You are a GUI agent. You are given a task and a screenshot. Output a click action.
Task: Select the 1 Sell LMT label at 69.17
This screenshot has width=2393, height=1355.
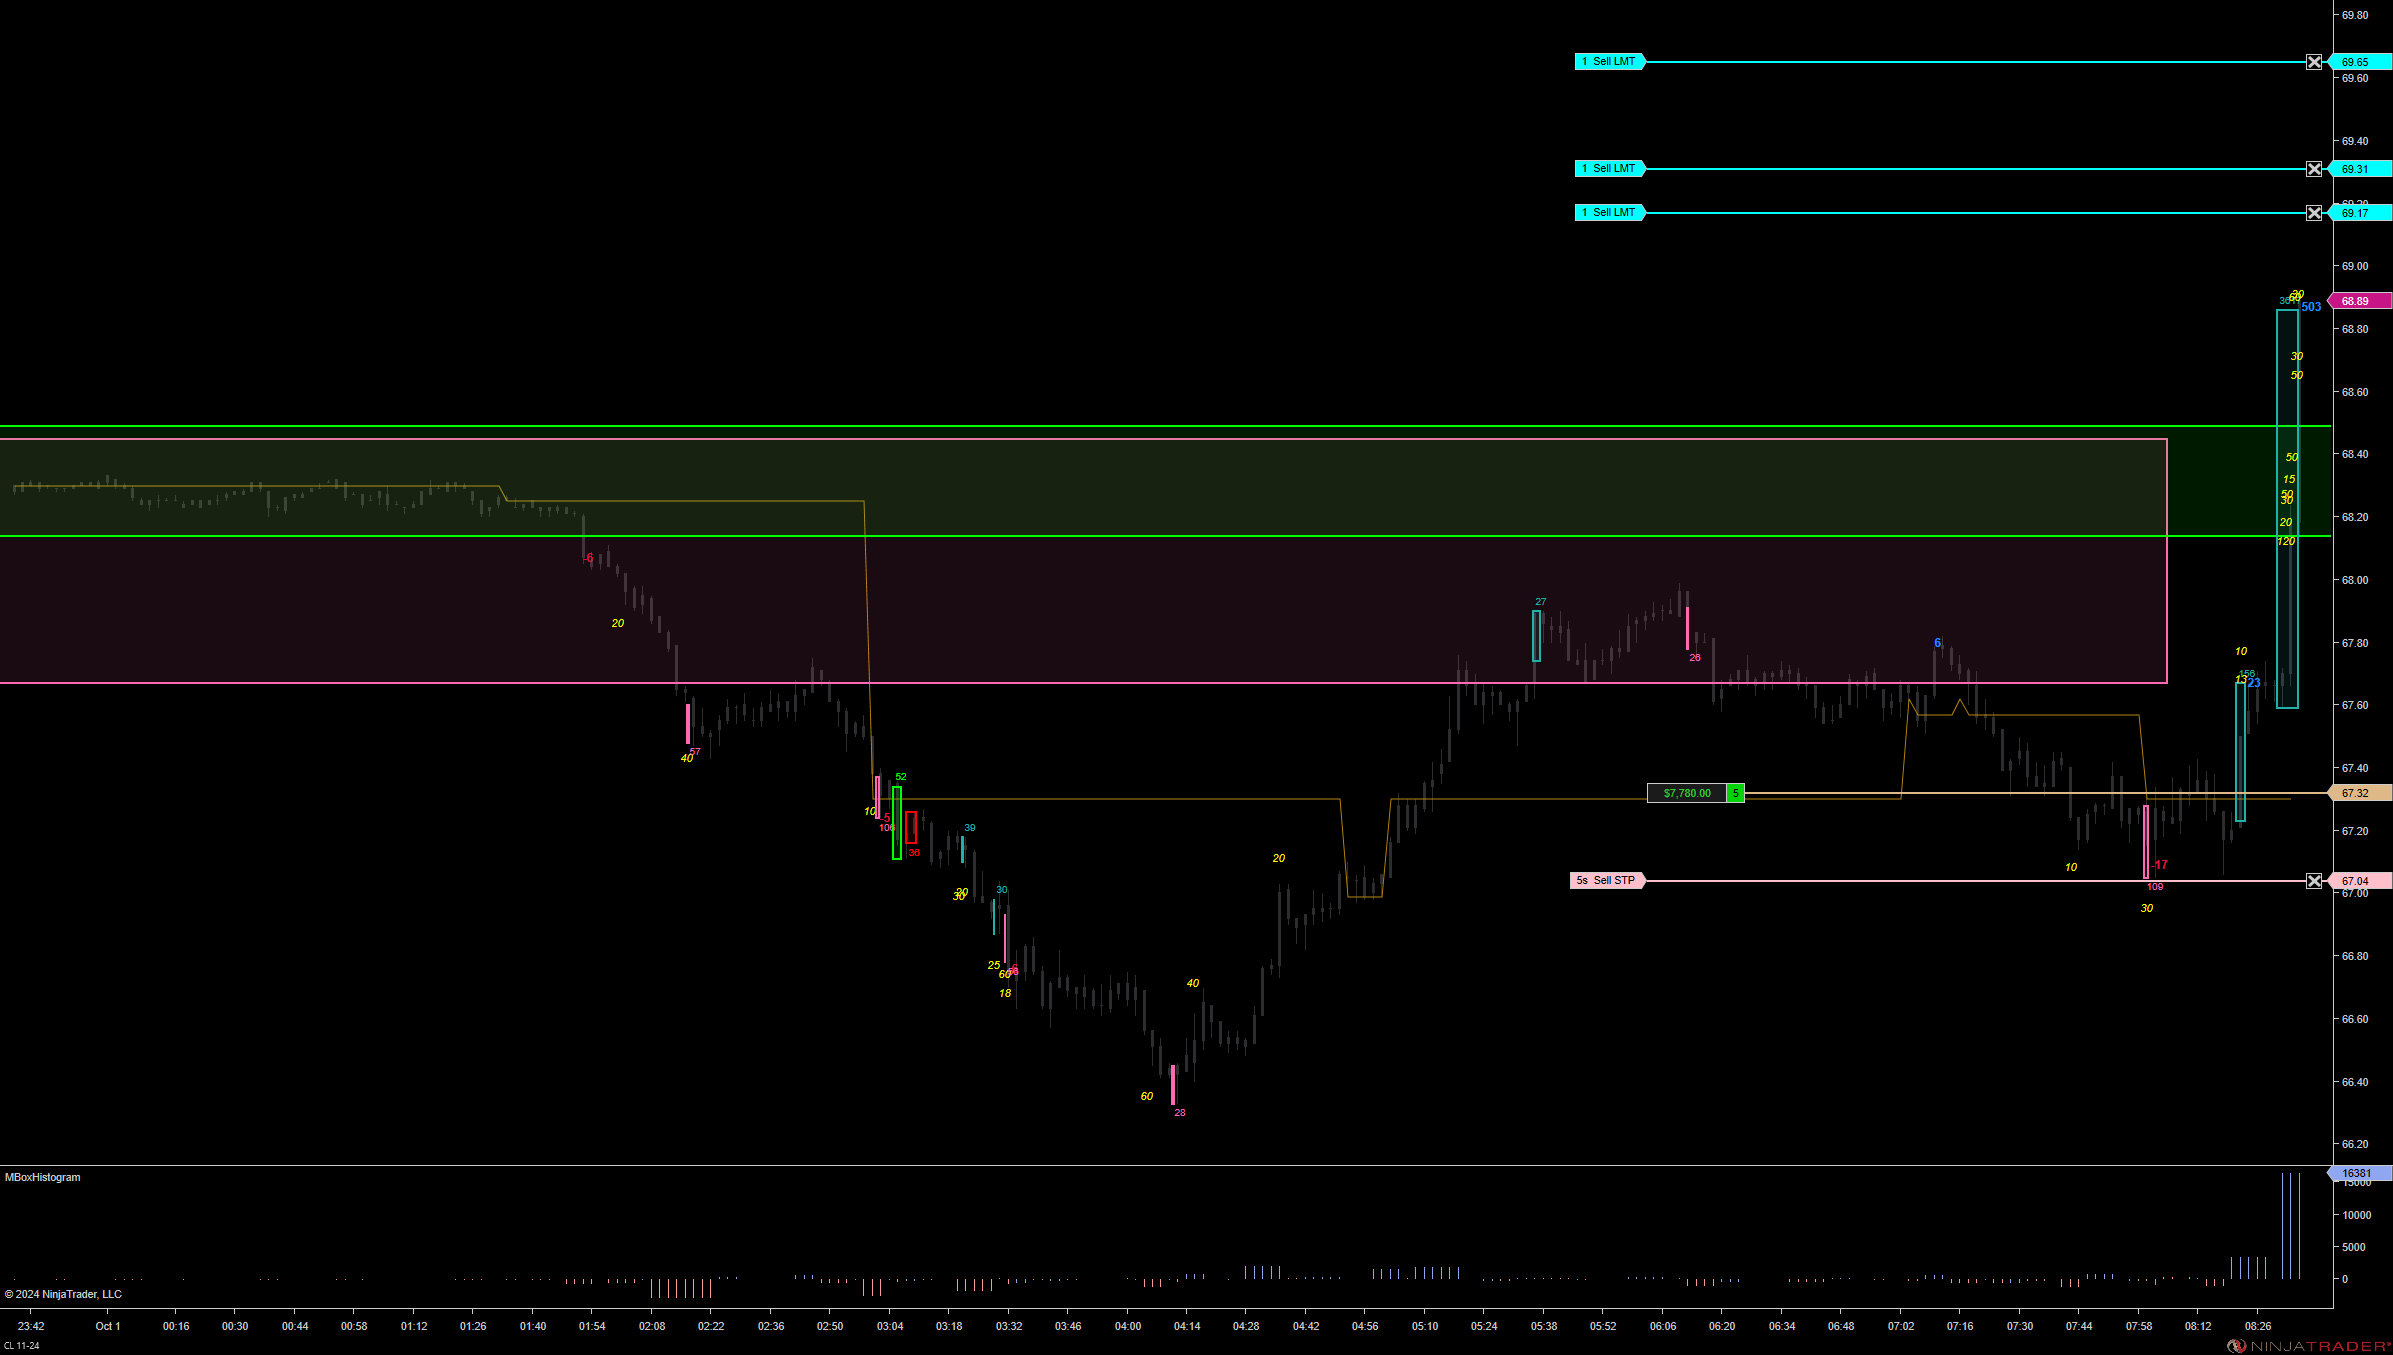click(1609, 213)
